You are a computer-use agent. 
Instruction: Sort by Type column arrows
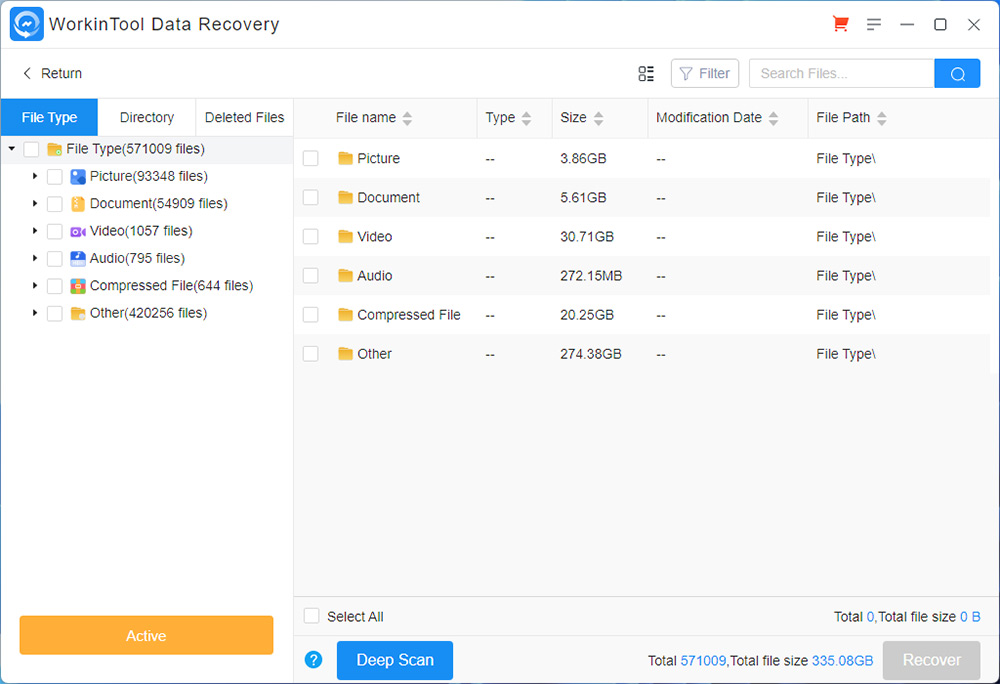(526, 118)
